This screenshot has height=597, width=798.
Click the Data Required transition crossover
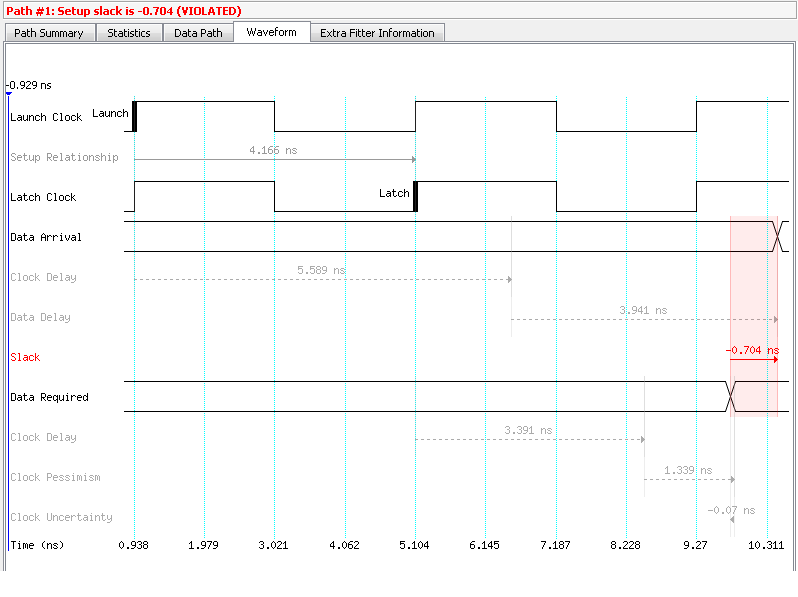tap(730, 396)
